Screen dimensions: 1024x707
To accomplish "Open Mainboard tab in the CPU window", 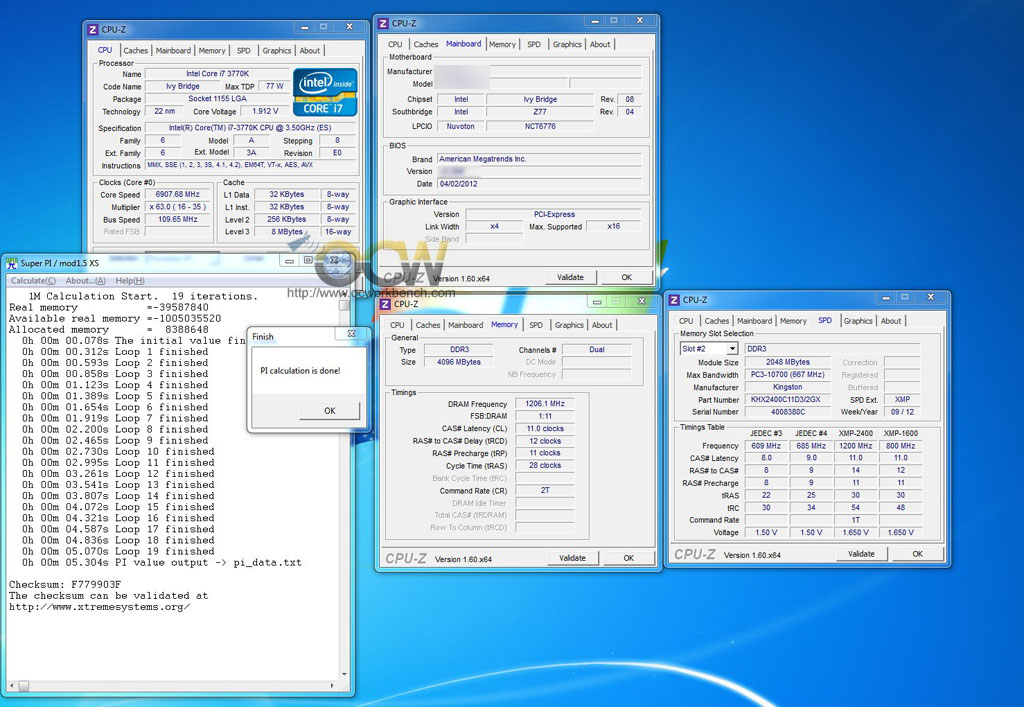I will click(173, 50).
